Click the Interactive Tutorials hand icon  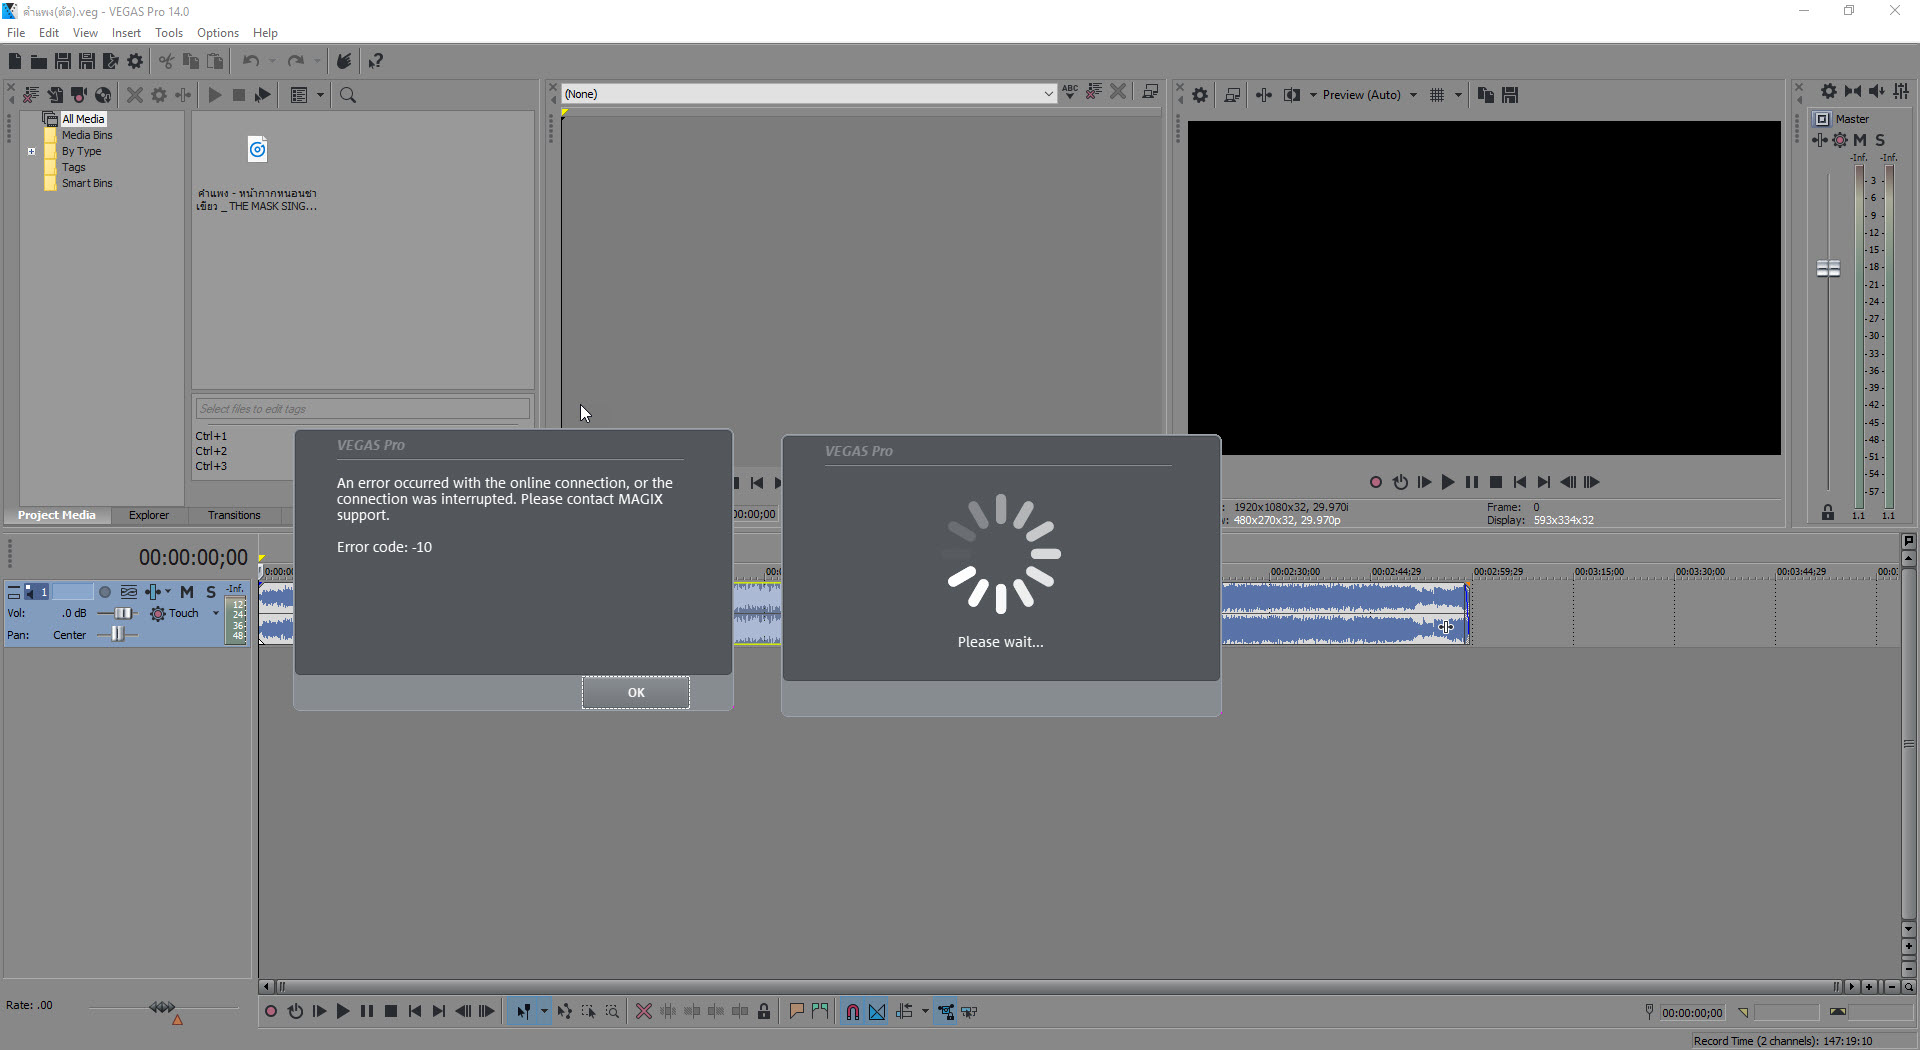pyautogui.click(x=344, y=61)
